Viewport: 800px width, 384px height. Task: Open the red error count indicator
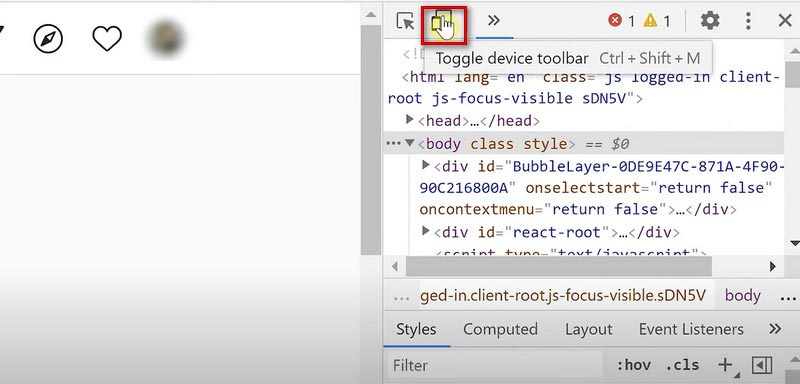[621, 21]
